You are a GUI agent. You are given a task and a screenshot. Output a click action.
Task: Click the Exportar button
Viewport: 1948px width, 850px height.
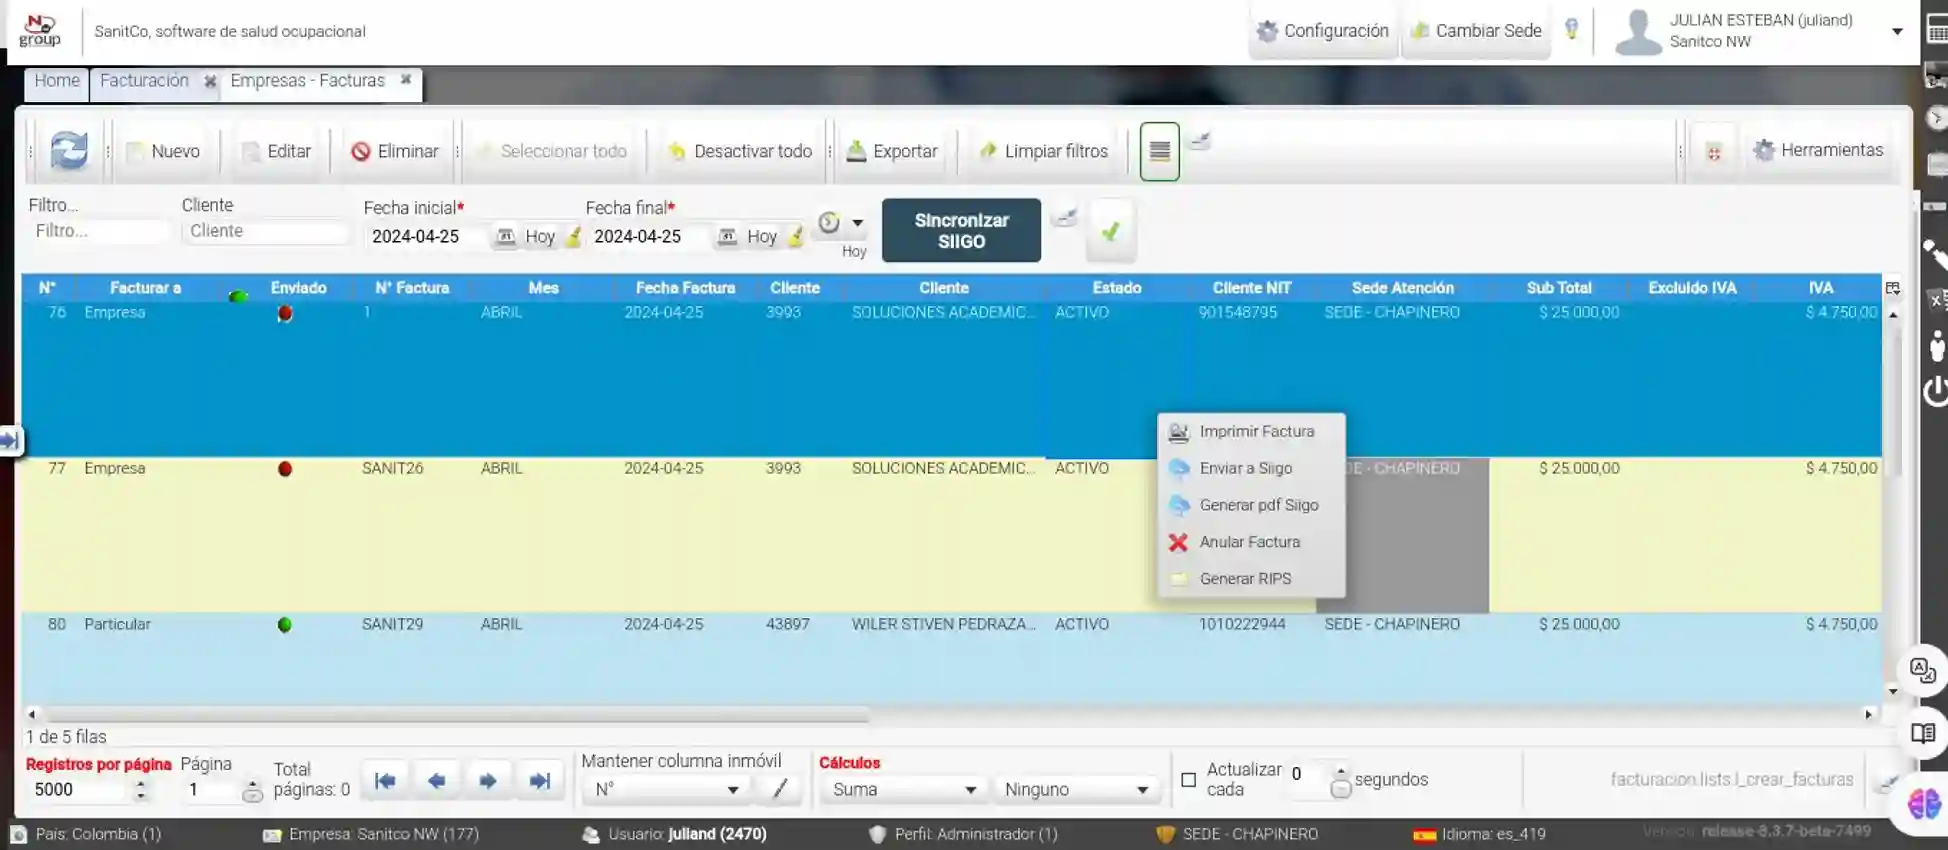click(x=892, y=151)
